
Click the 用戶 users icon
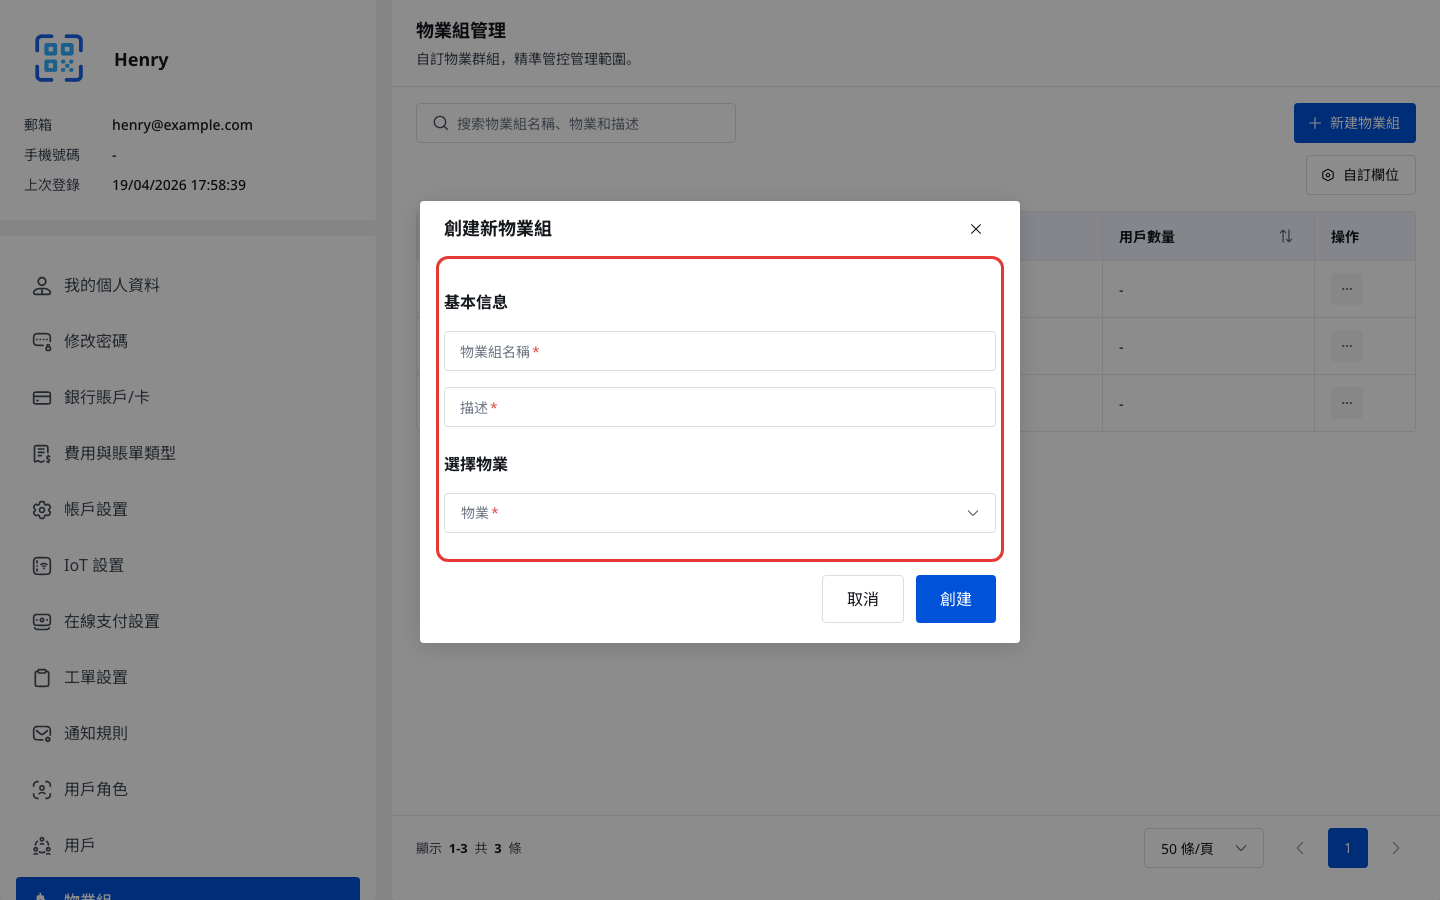[42, 846]
